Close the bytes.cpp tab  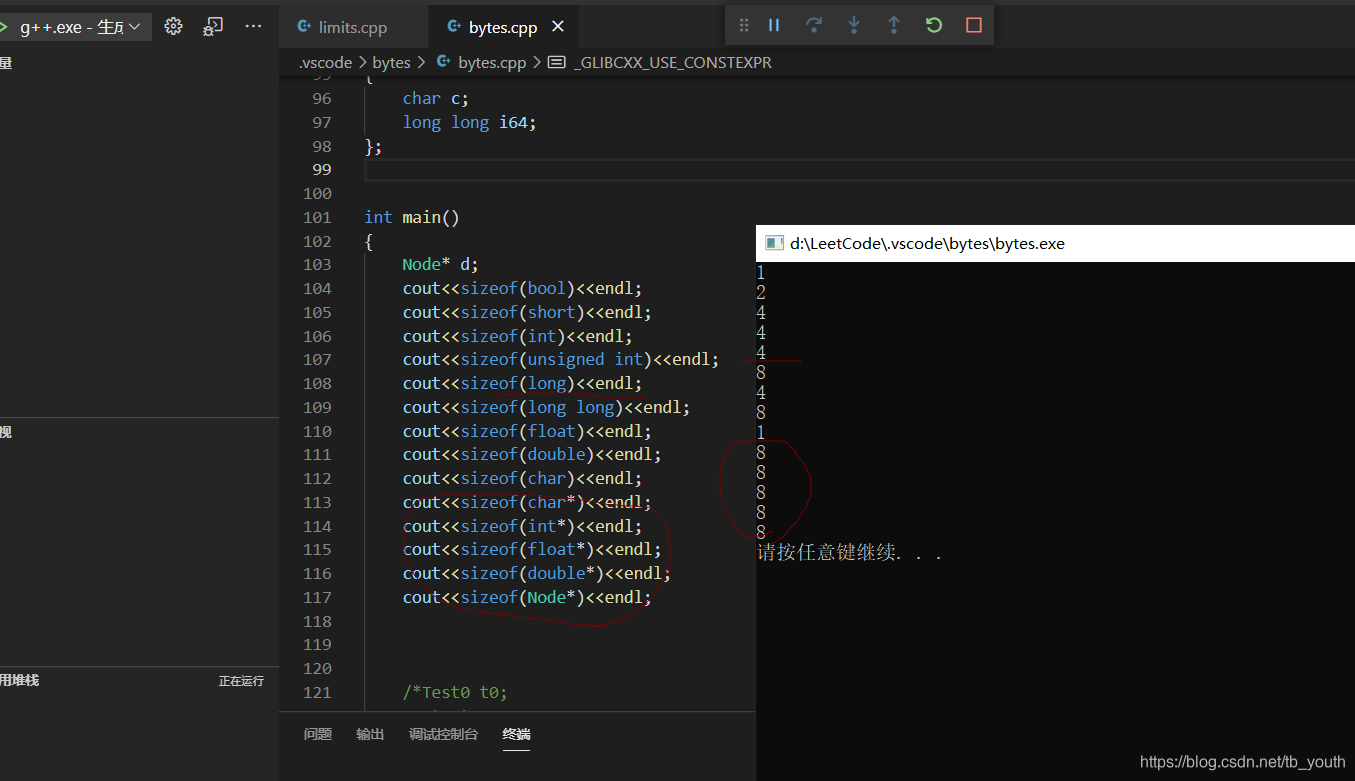point(558,27)
